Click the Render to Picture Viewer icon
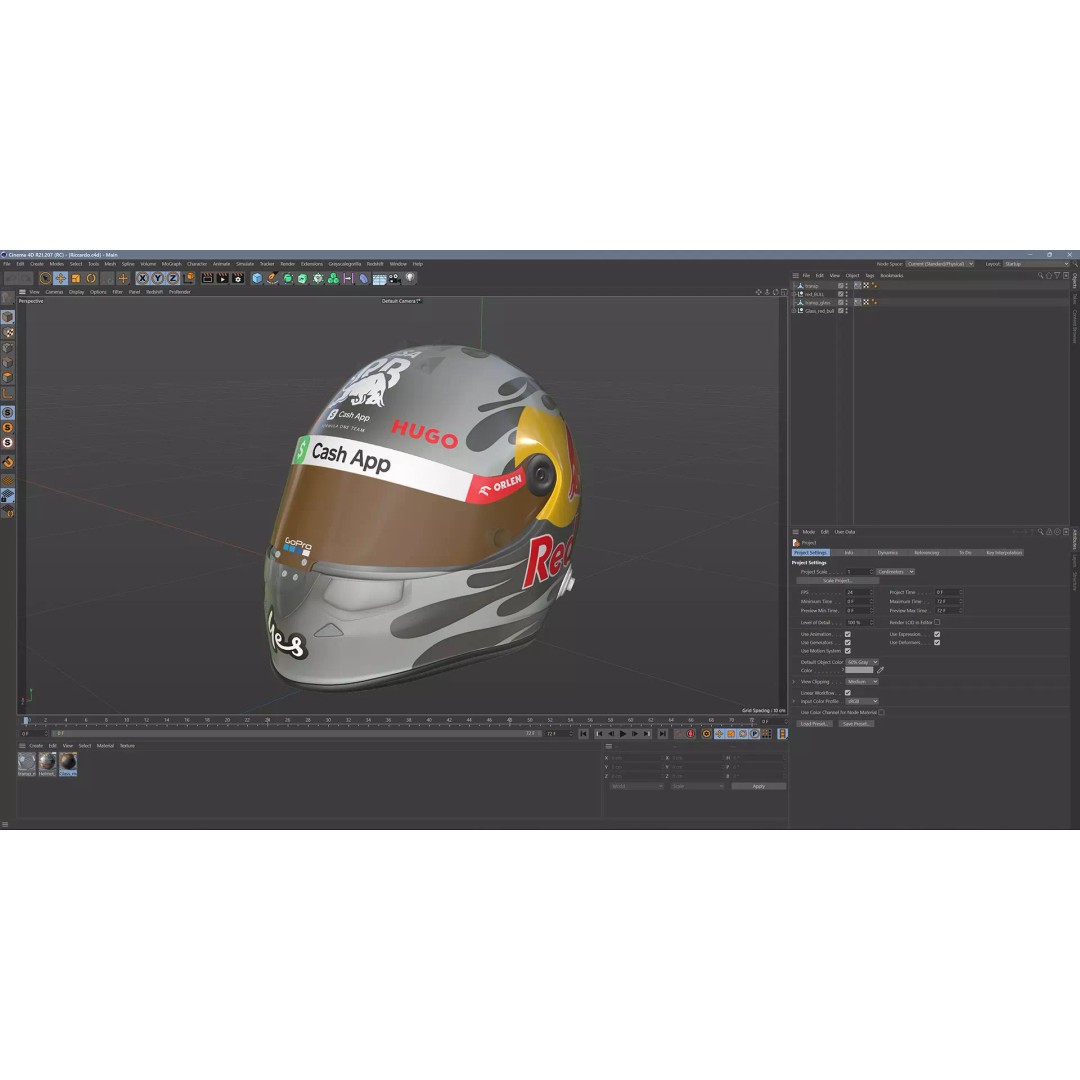Image resolution: width=1080 pixels, height=1080 pixels. (222, 280)
